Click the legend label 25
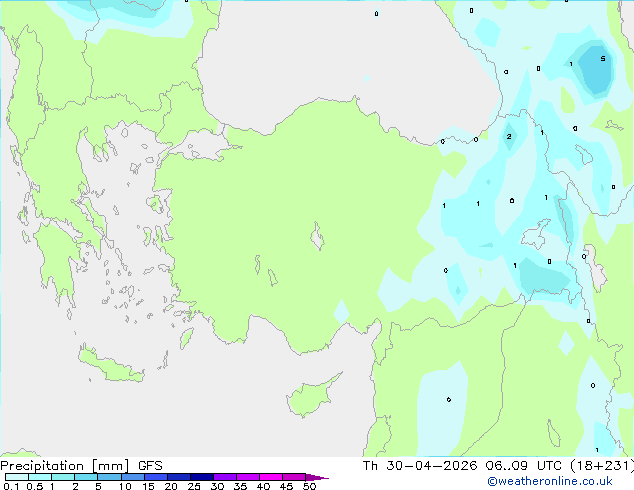 [194, 486]
